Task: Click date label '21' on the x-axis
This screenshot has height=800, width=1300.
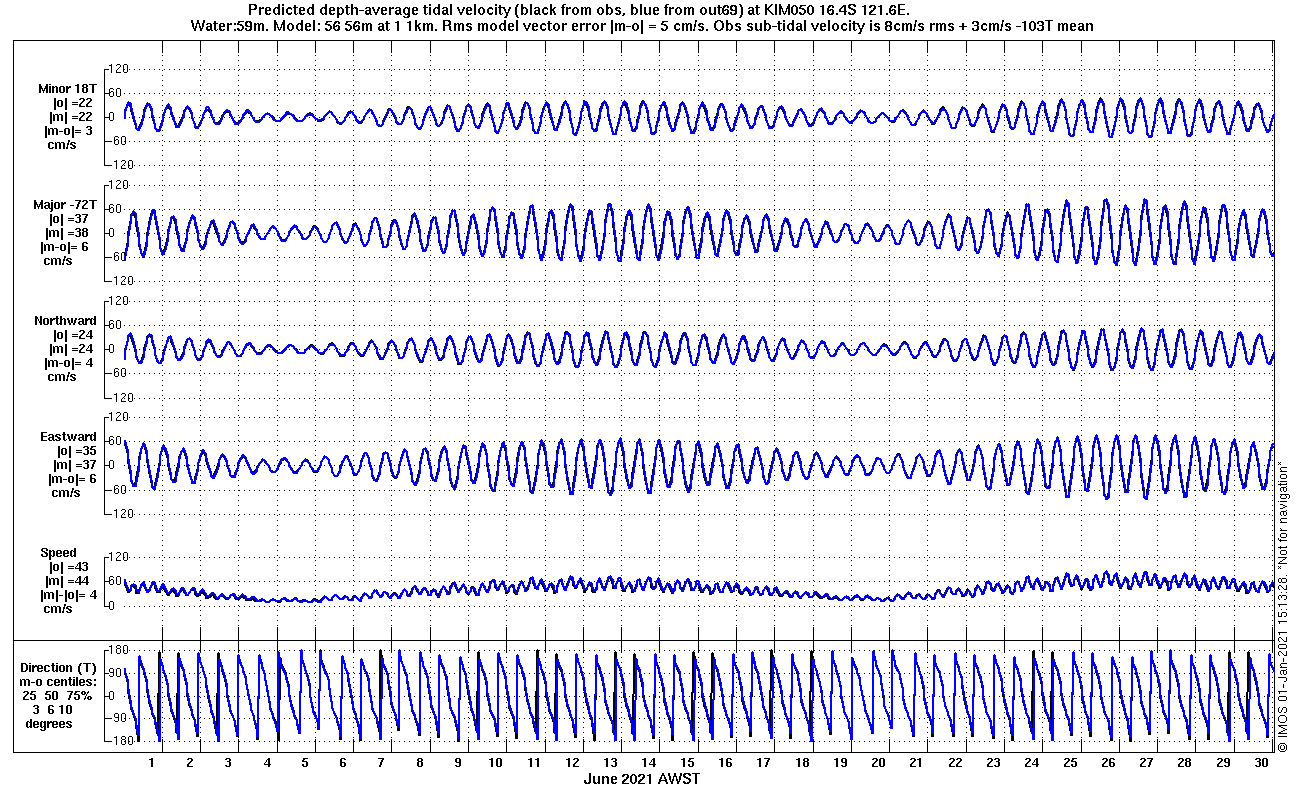Action: coord(916,762)
